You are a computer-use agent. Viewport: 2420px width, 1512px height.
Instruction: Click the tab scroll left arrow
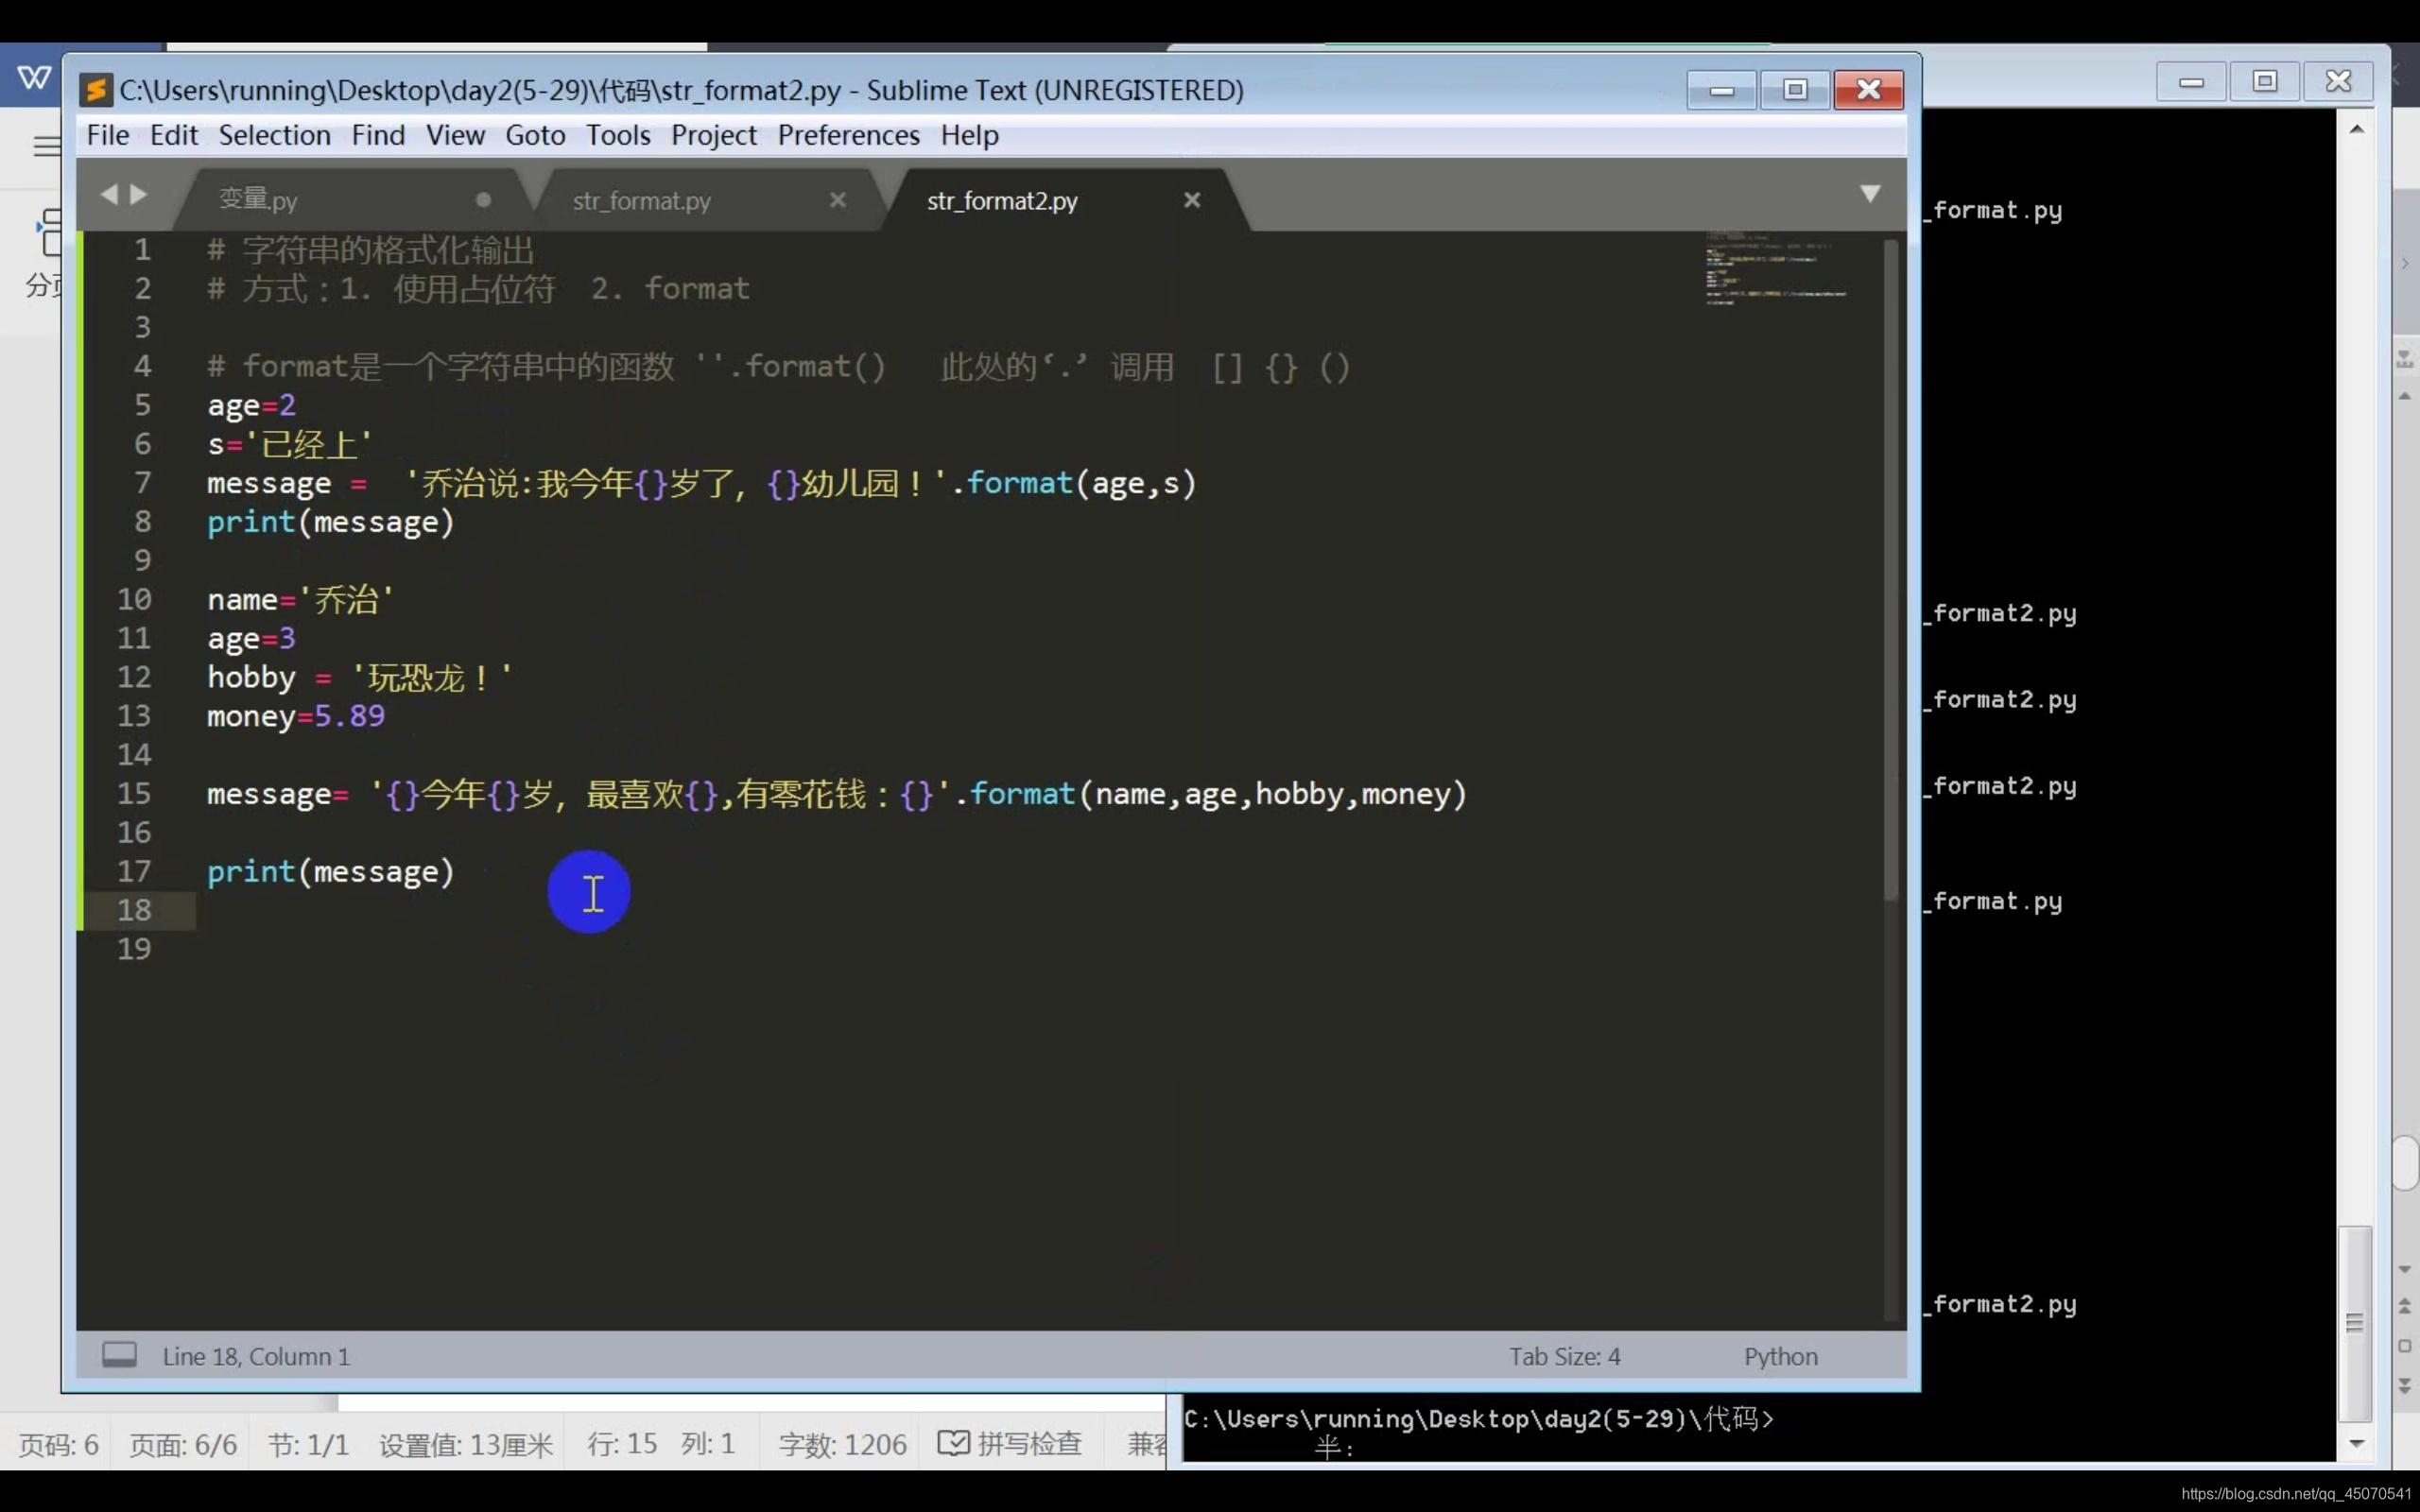point(109,194)
